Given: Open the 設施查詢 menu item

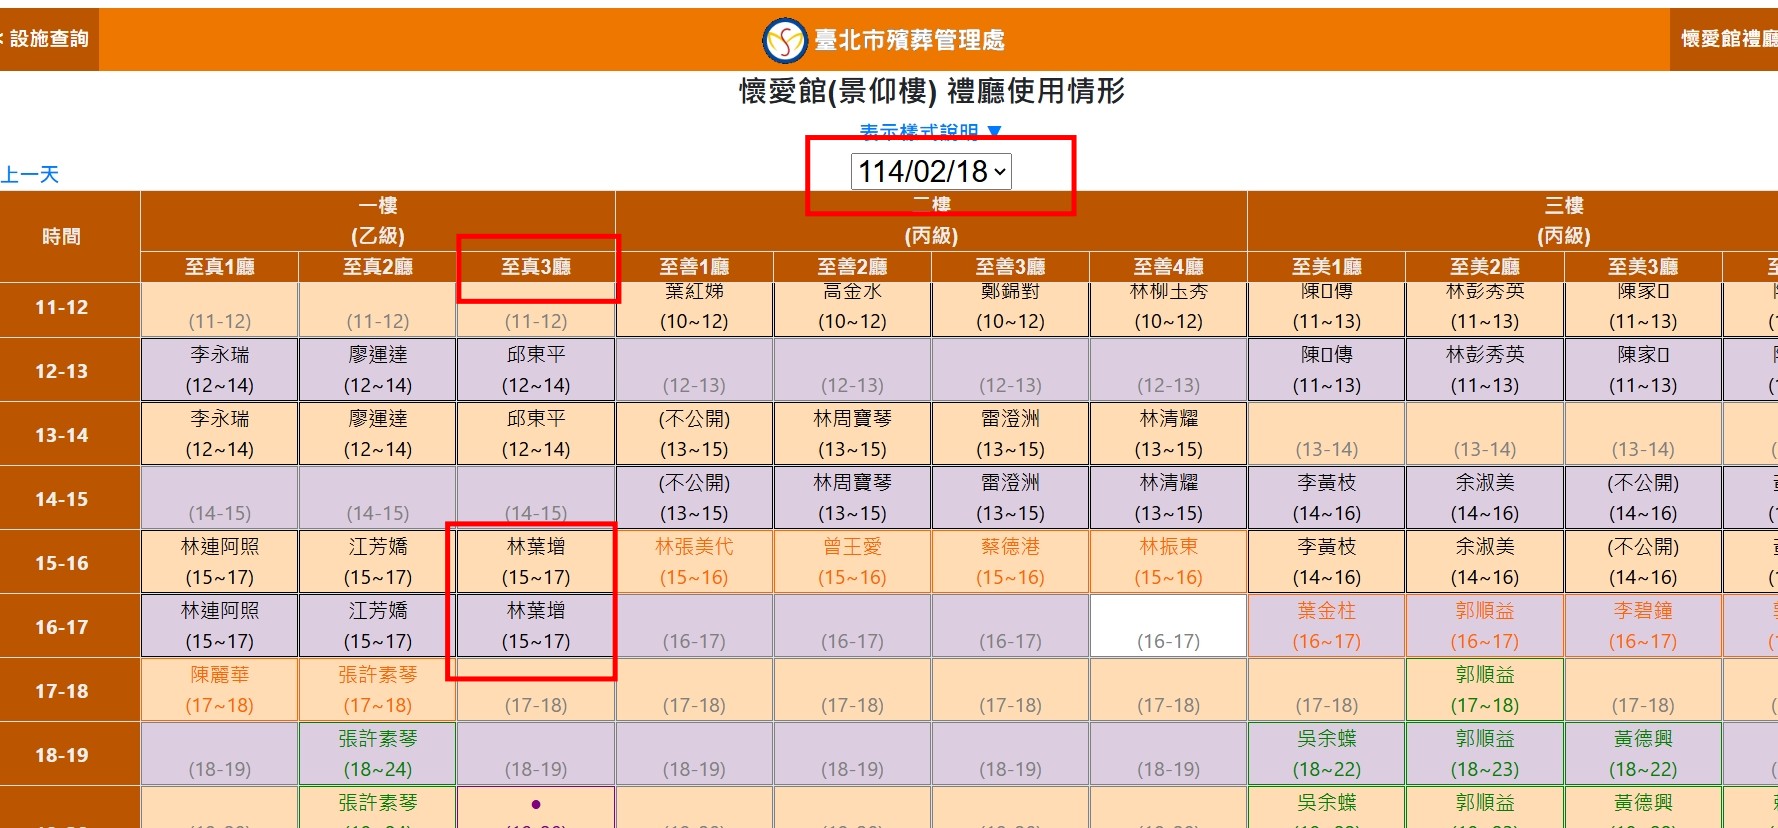Looking at the screenshot, I should pyautogui.click(x=48, y=39).
